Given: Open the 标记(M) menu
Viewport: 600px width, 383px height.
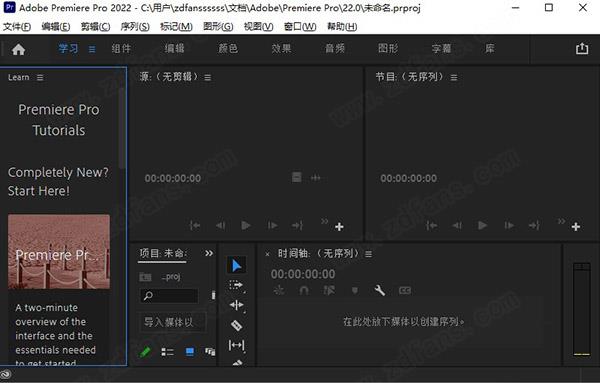Looking at the screenshot, I should tap(176, 26).
